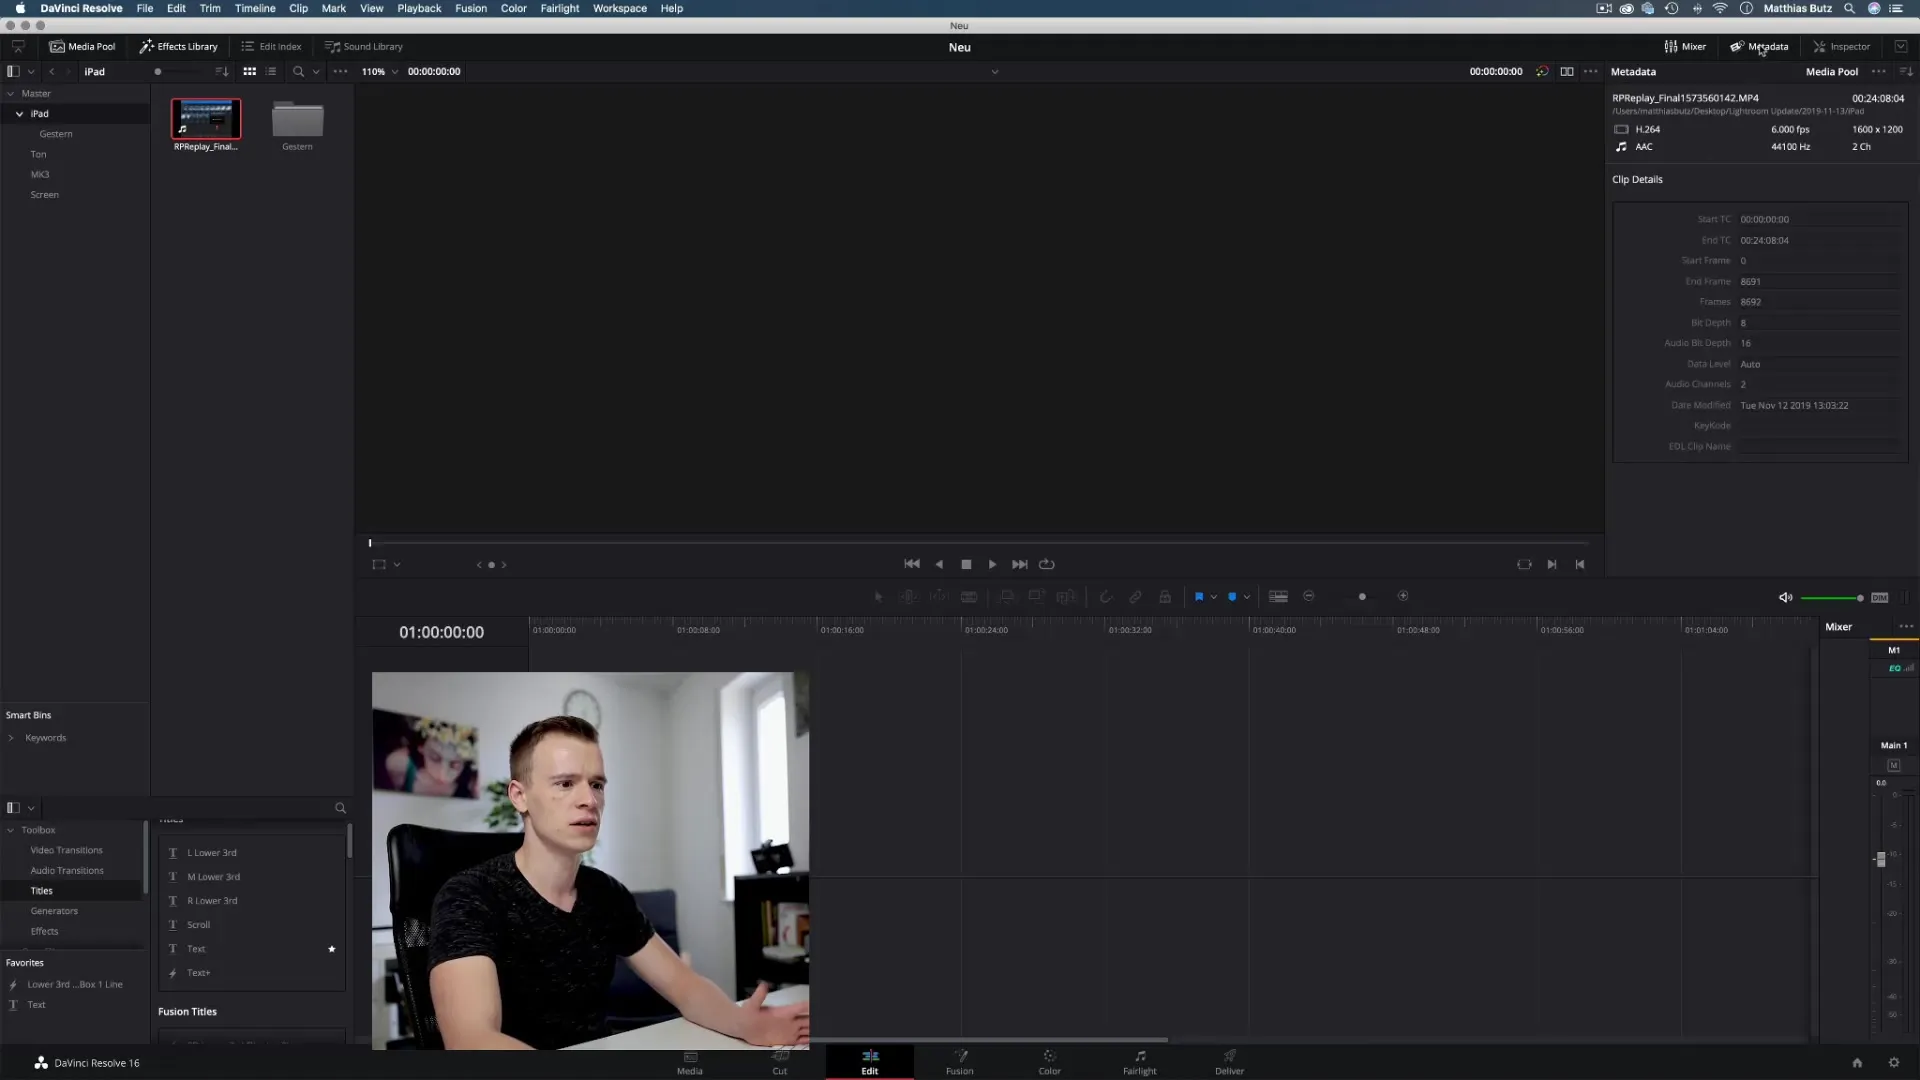Image resolution: width=1920 pixels, height=1080 pixels.
Task: Select RPReplay_Final clip thumbnail
Action: [206, 119]
